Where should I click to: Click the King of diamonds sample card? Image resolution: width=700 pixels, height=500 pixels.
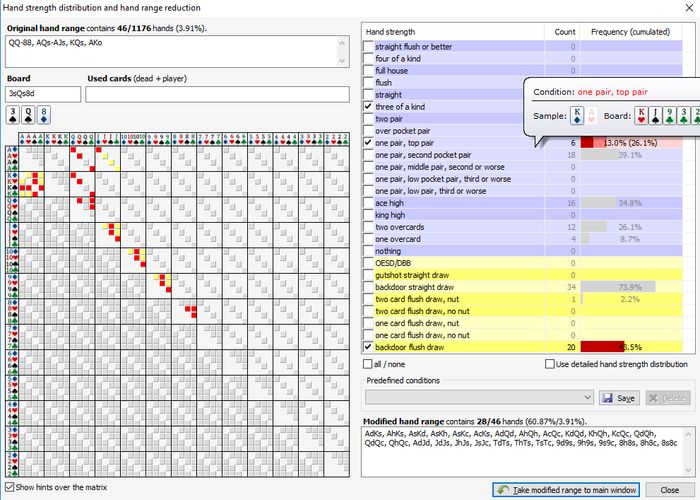click(x=577, y=116)
